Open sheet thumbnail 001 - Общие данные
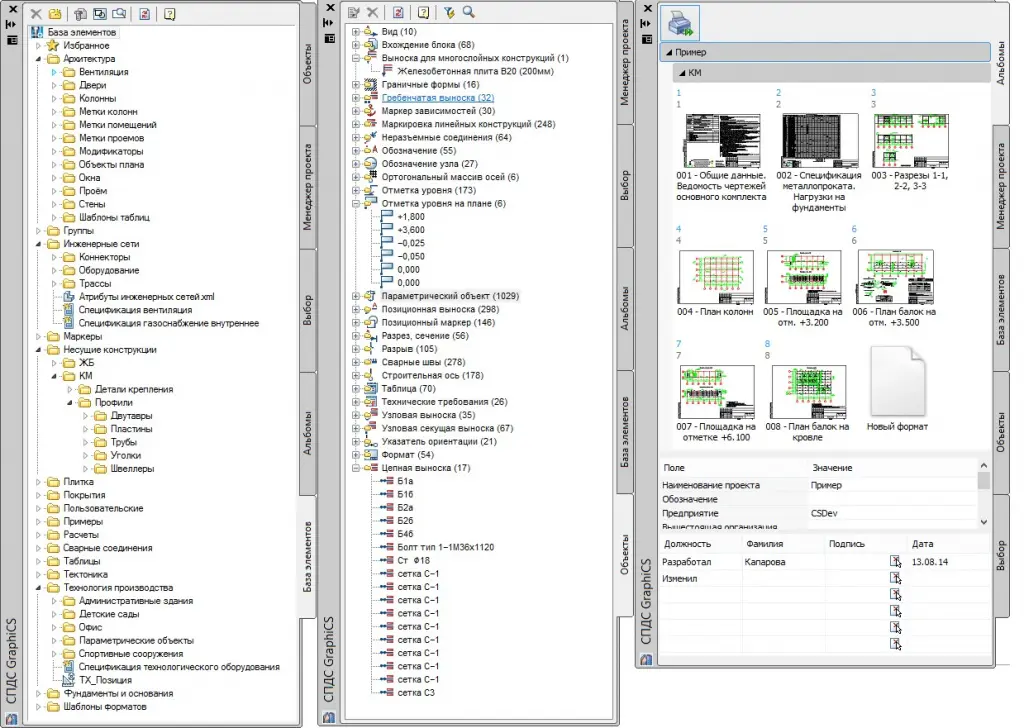 click(x=722, y=141)
